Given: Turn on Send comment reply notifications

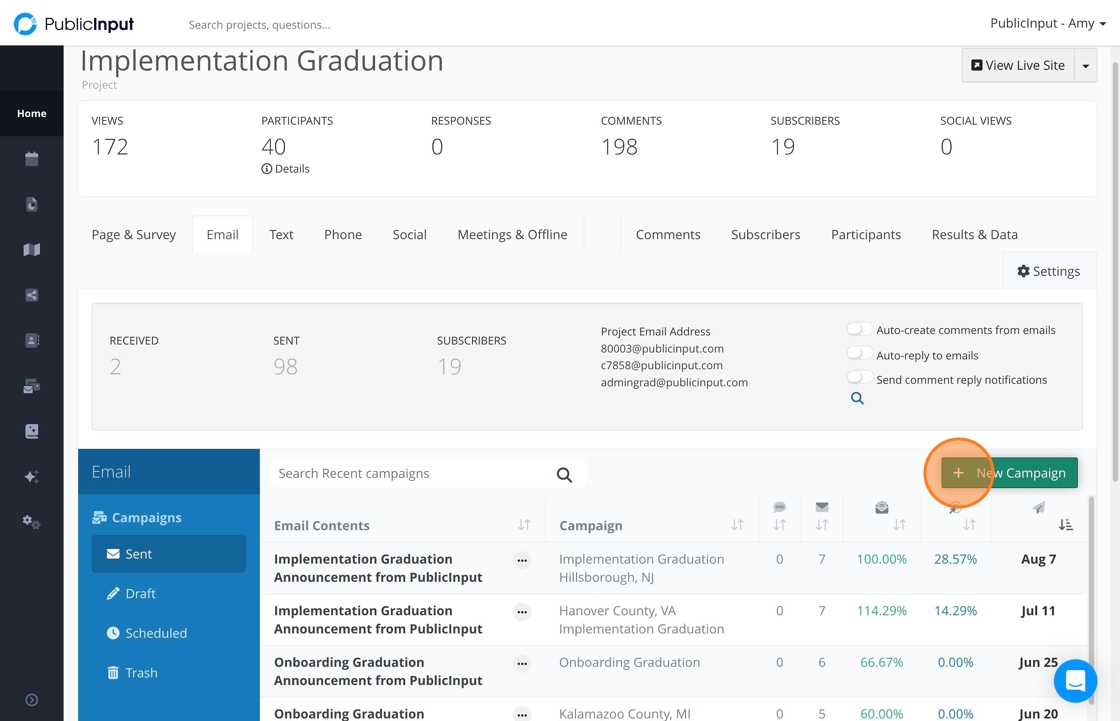Looking at the screenshot, I should [859, 379].
